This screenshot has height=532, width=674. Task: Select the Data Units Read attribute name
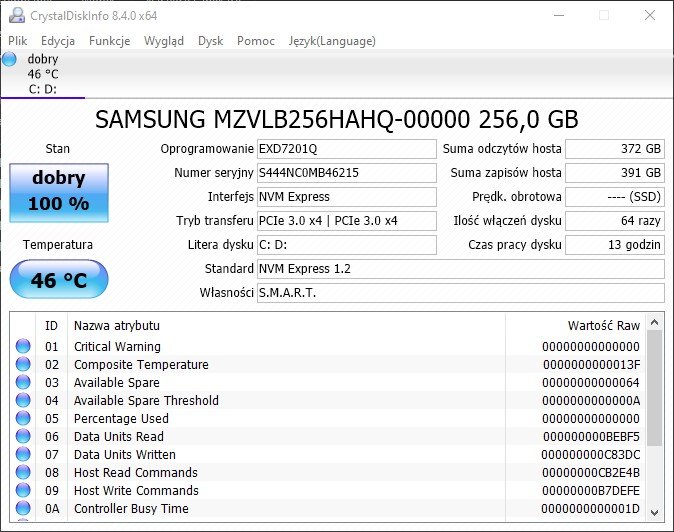pos(119,437)
